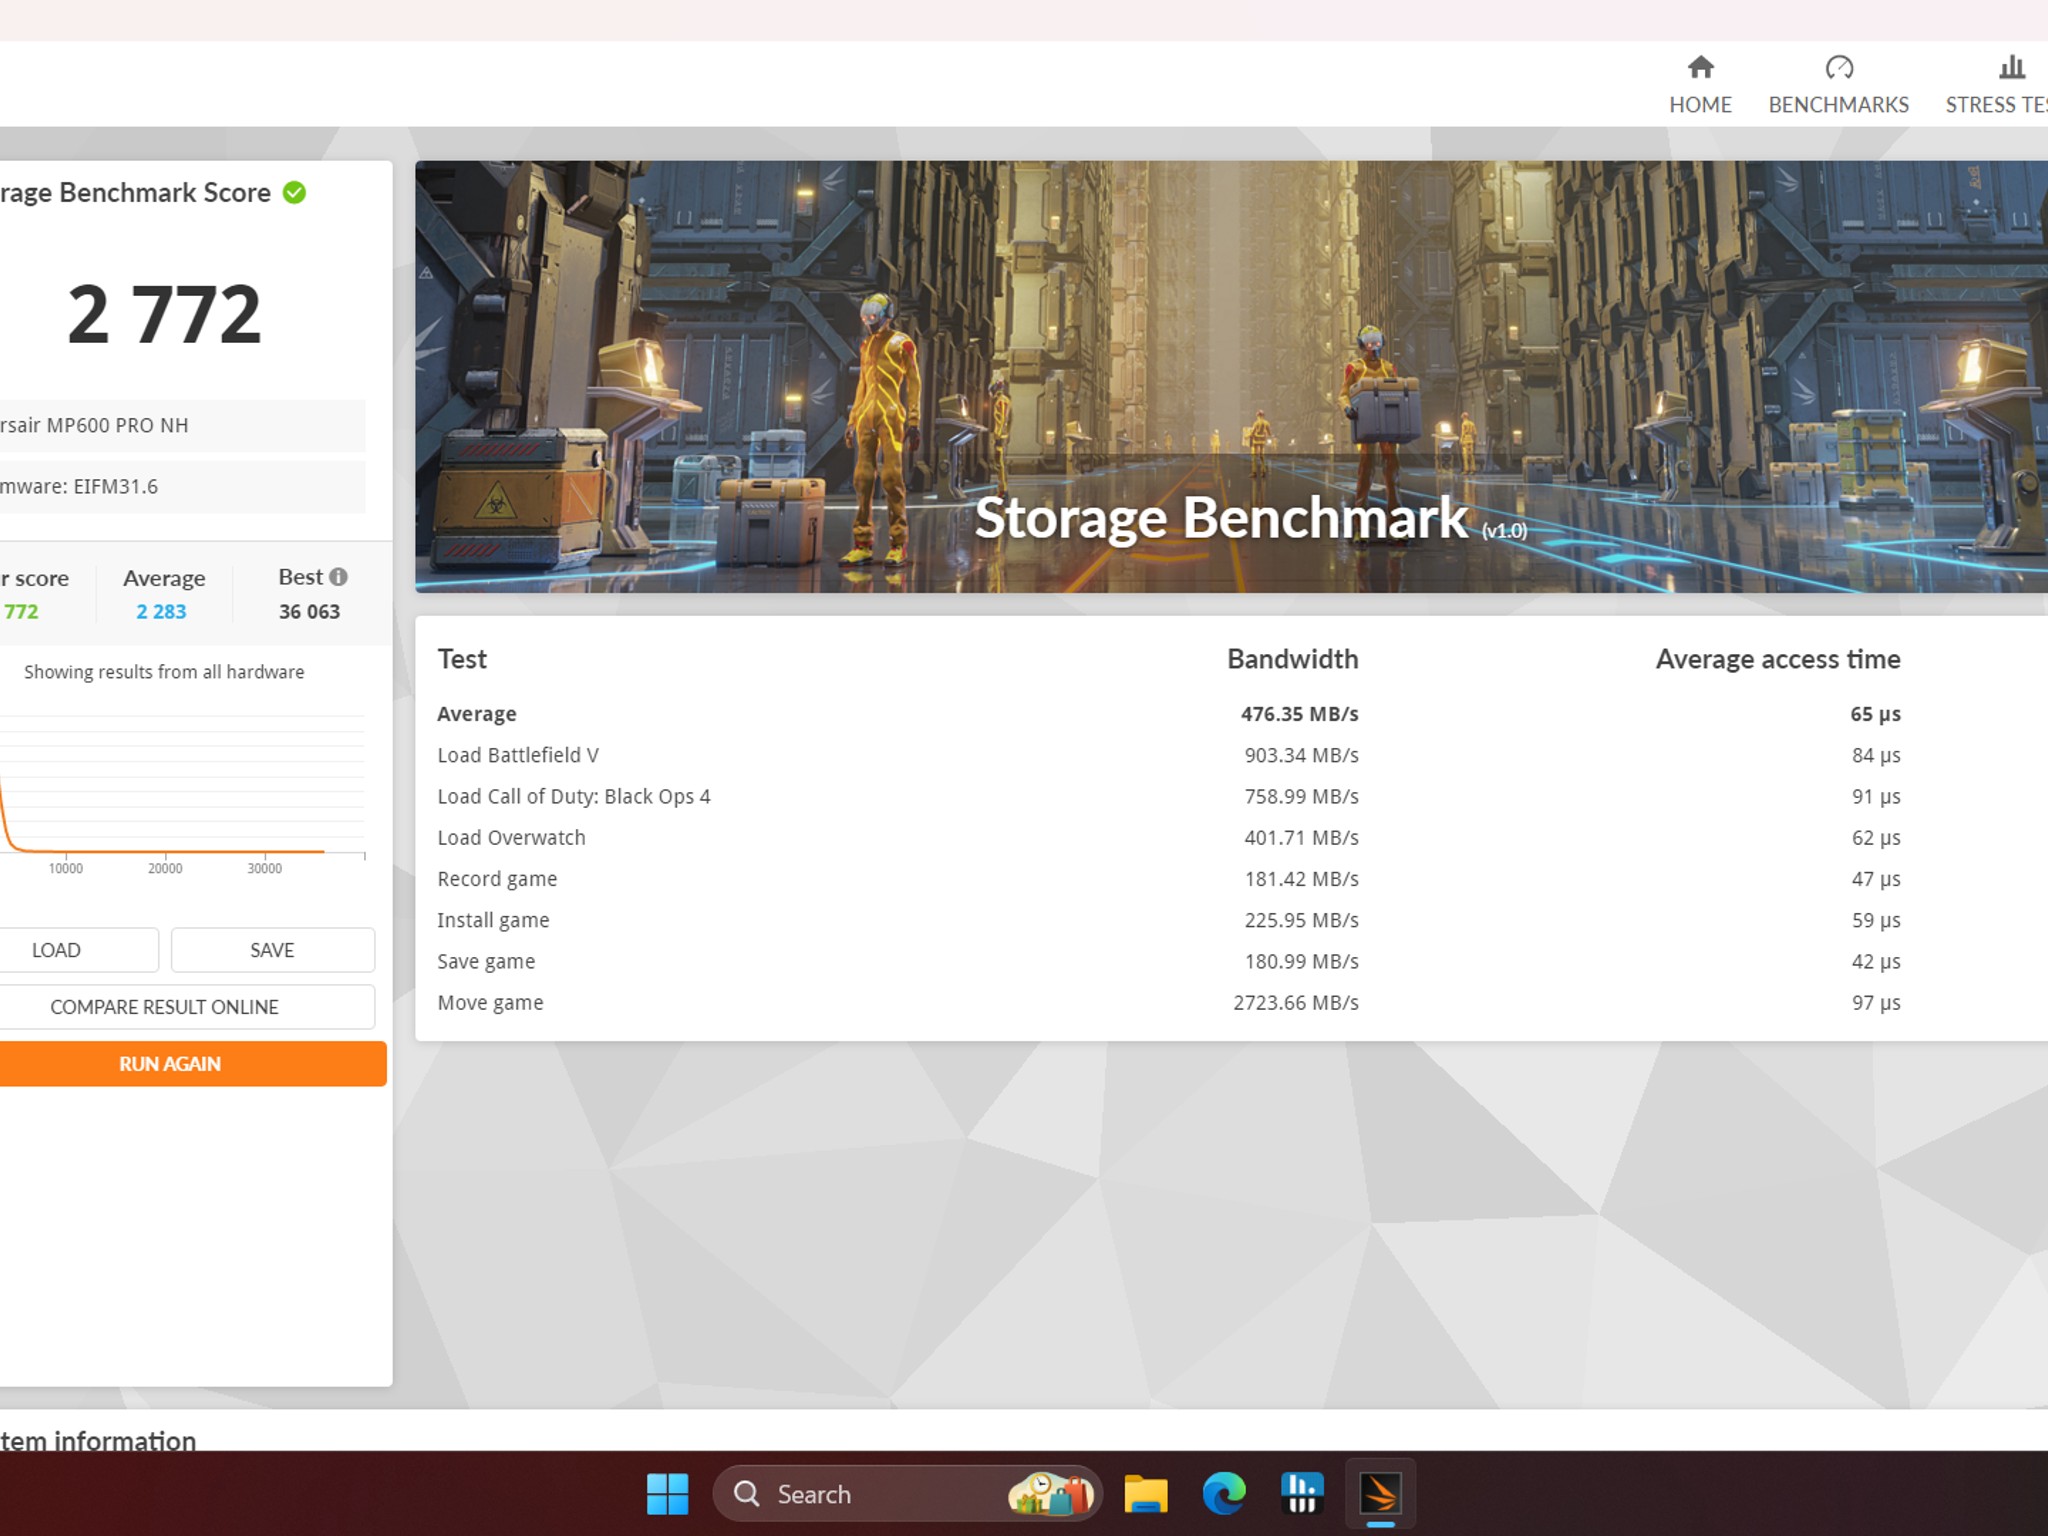Click COMPARE RESULT ONLINE

(x=187, y=1007)
